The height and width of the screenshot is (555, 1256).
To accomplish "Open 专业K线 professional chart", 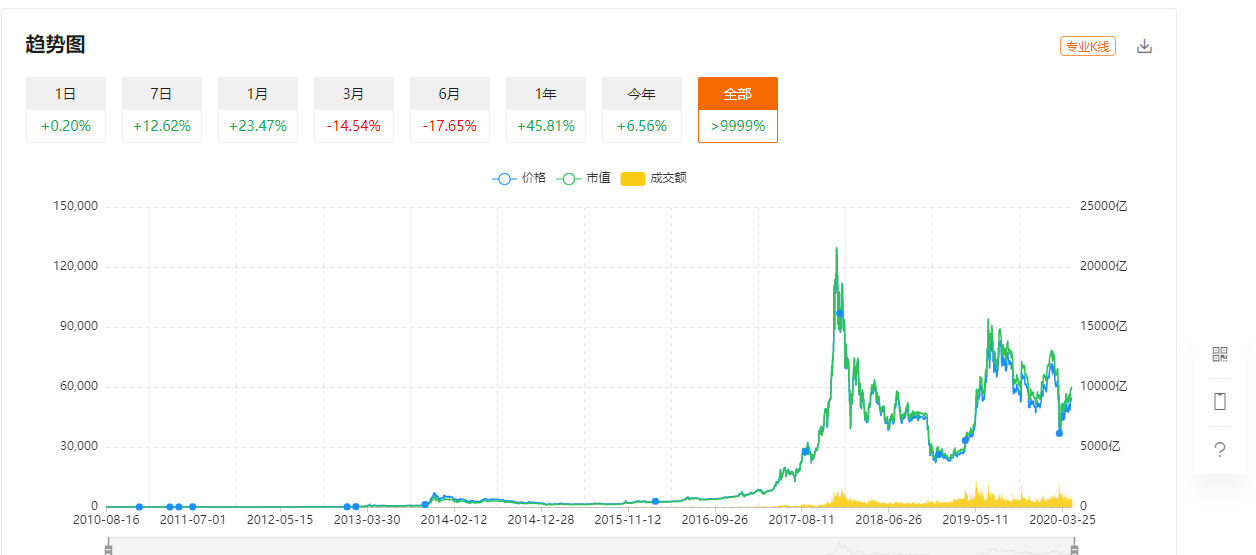I will [x=1088, y=46].
